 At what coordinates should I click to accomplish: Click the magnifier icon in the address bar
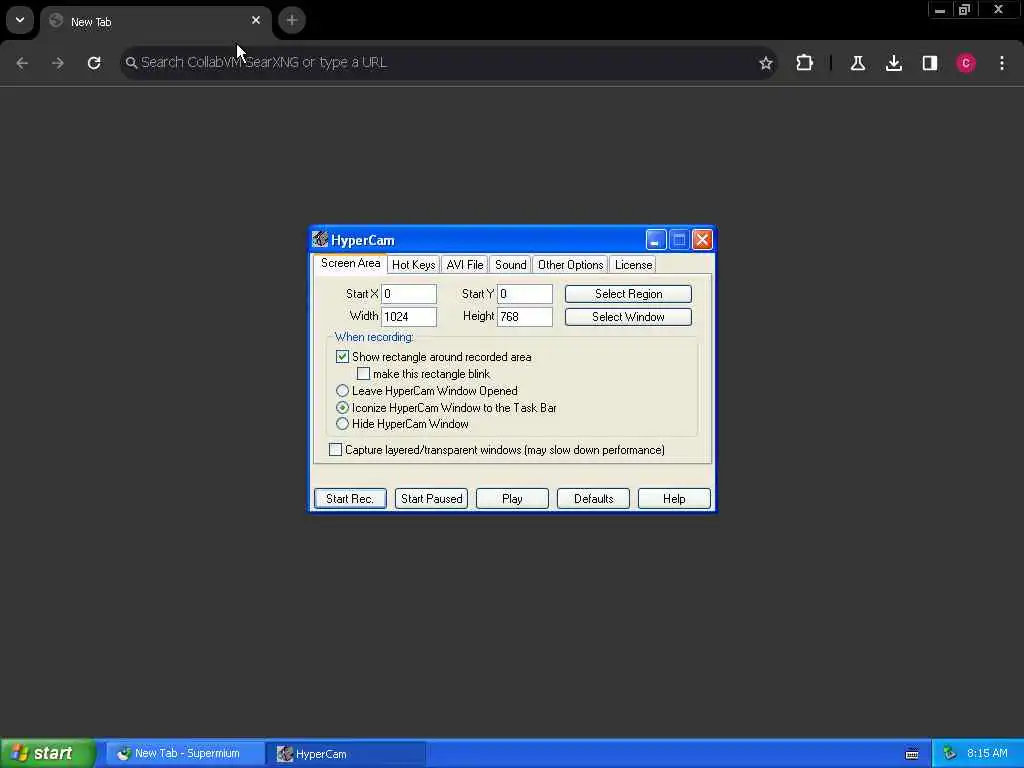click(x=131, y=63)
